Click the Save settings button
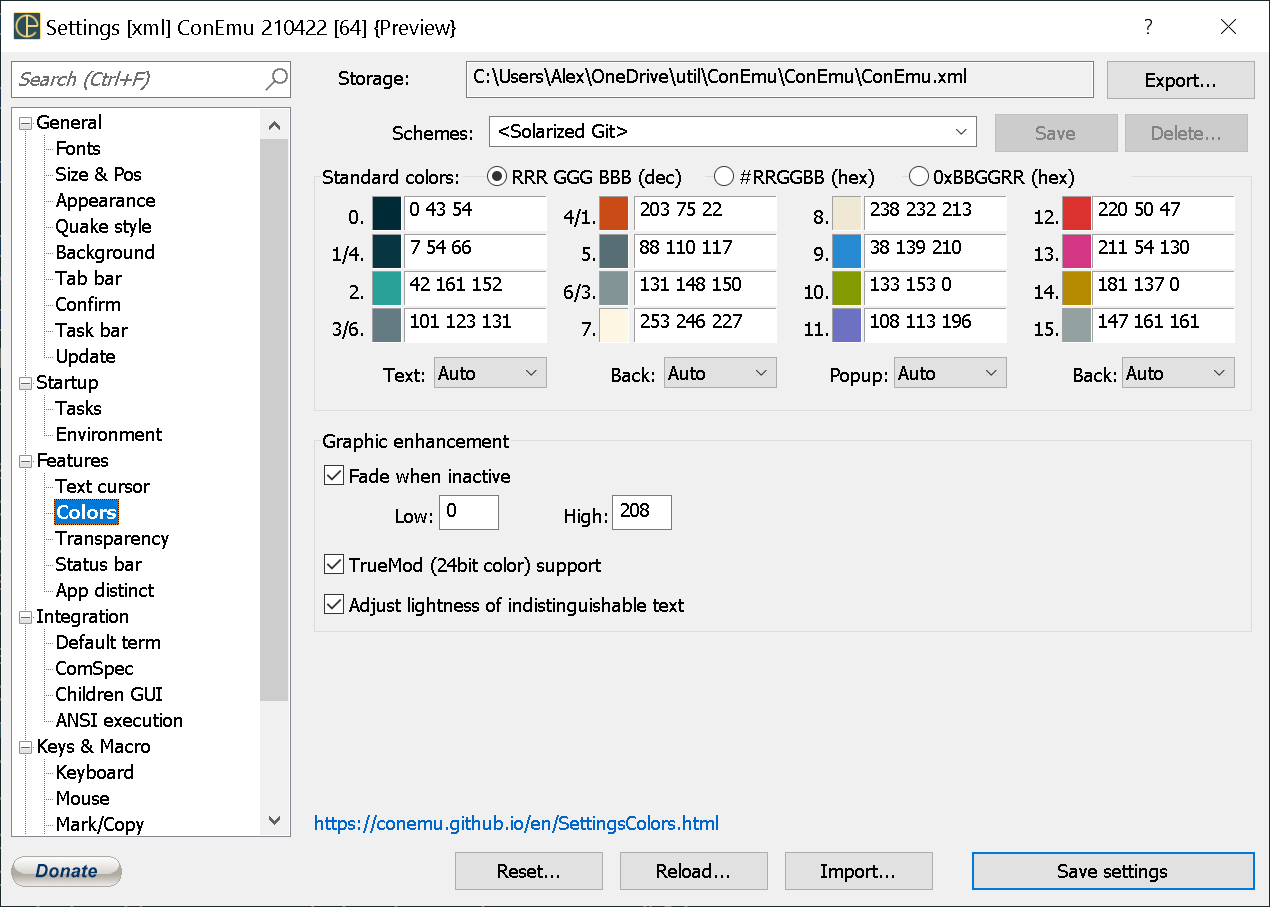The image size is (1270, 907). pyautogui.click(x=1112, y=871)
